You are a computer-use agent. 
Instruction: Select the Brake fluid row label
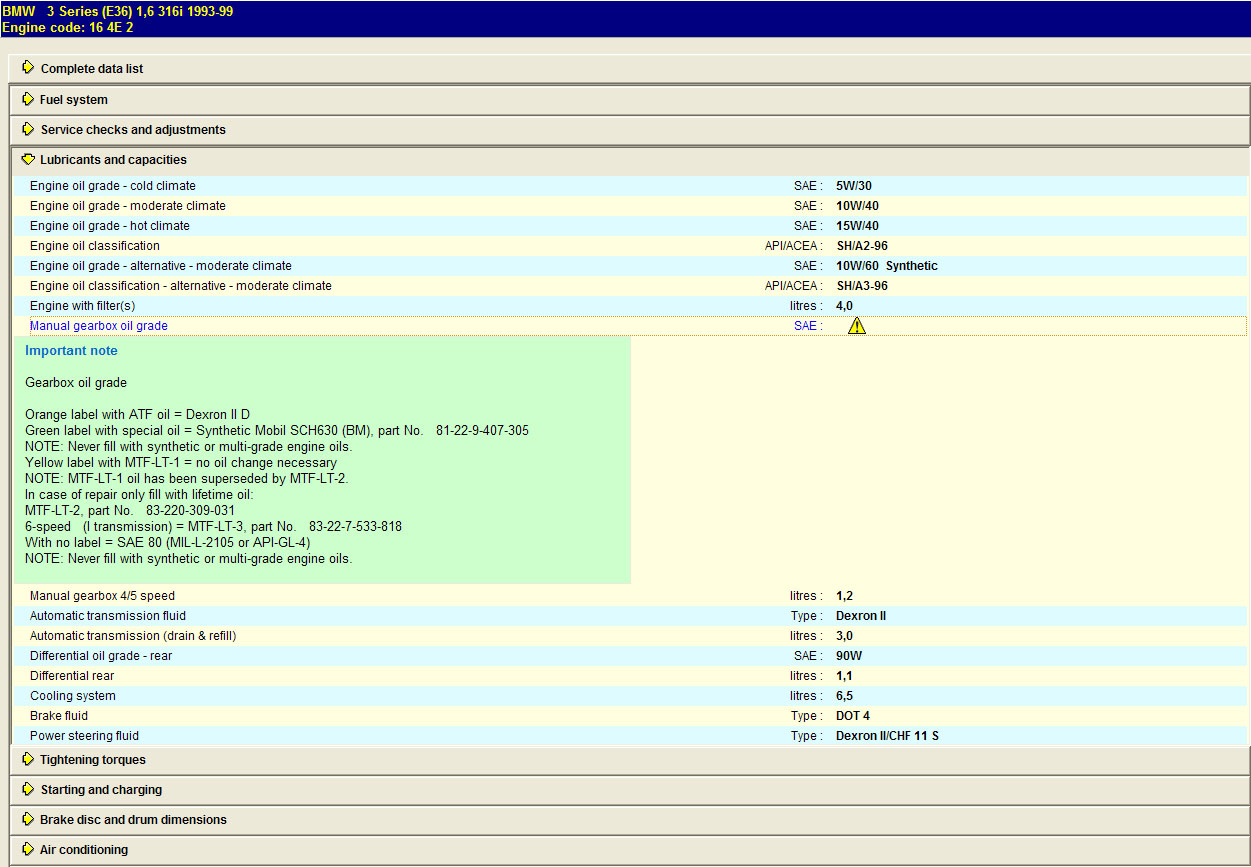[59, 716]
